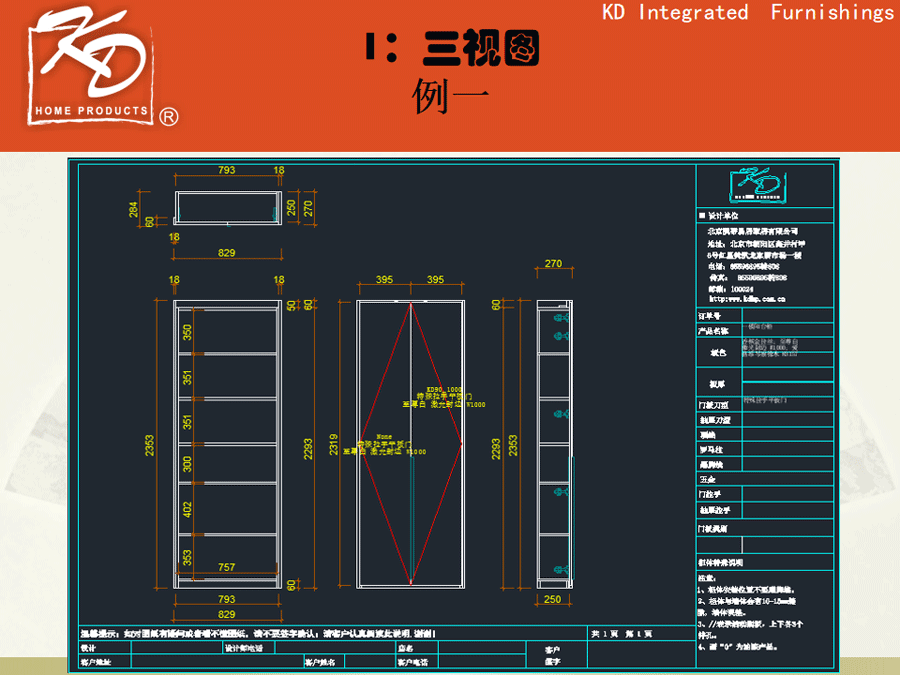Click the '共 1 页 第 1 页' page indicator

point(621,634)
